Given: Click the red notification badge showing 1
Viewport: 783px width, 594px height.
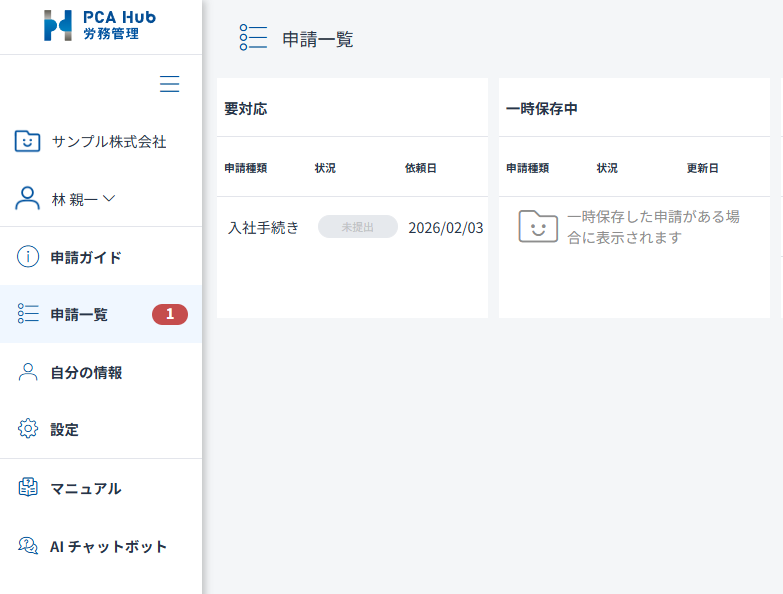Looking at the screenshot, I should pyautogui.click(x=170, y=314).
